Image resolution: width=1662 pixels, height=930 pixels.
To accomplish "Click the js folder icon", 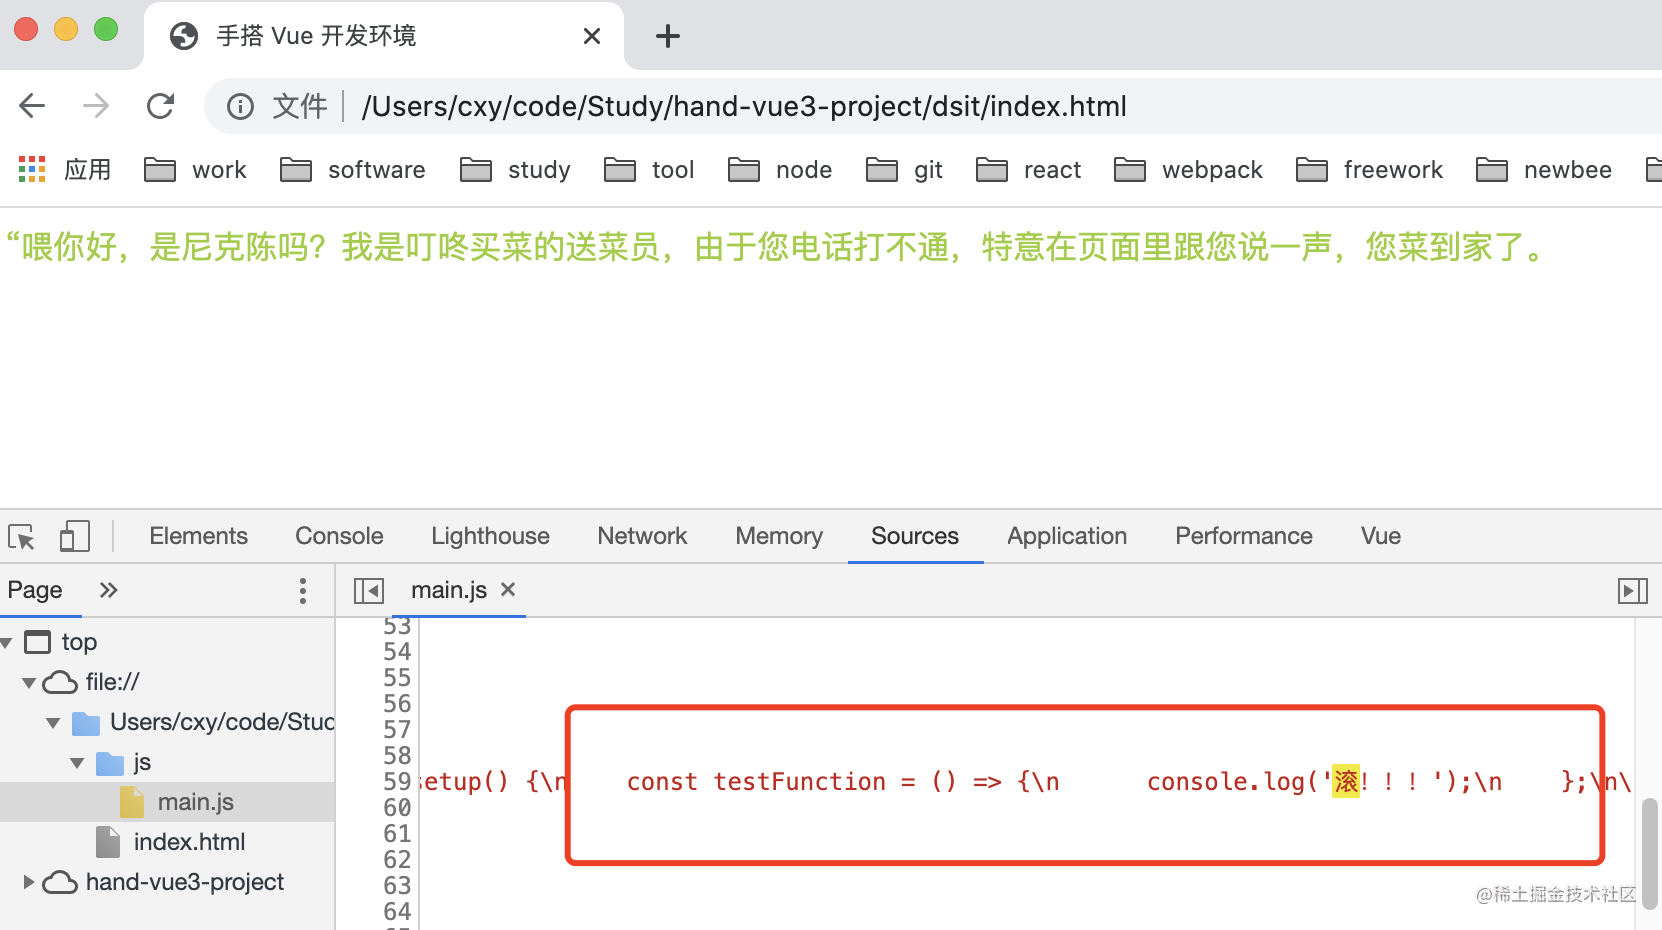I will click(x=109, y=763).
